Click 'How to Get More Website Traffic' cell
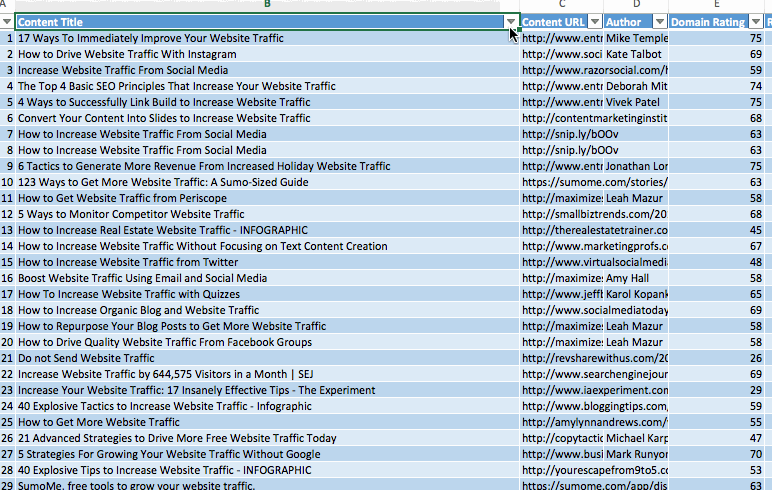 pos(267,423)
